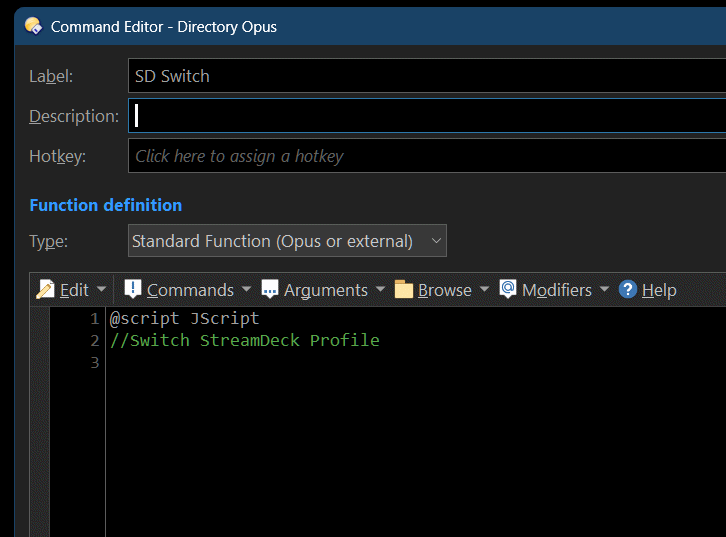Screen dimensions: 726x537
Task: Open the Modifiers dropdown arrow
Action: (x=605, y=289)
